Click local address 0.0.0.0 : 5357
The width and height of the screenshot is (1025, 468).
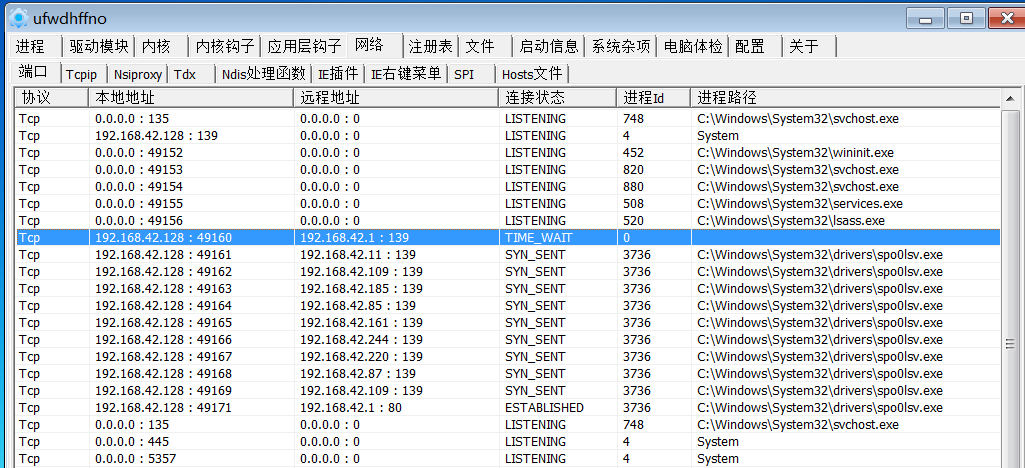coord(135,459)
